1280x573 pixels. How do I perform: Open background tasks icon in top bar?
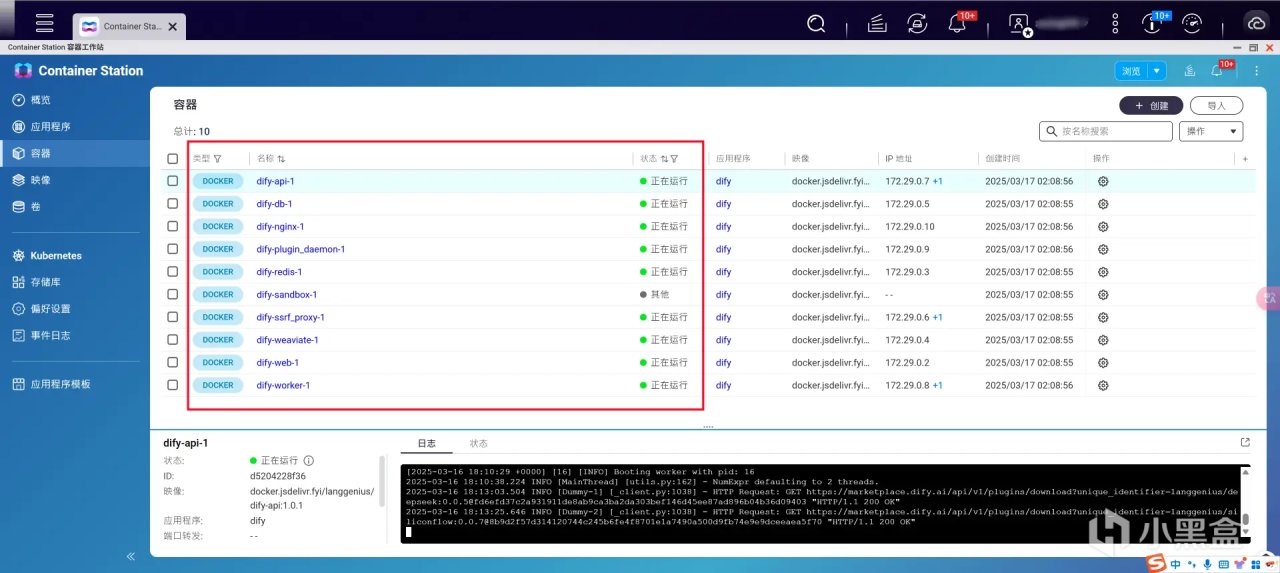pyautogui.click(x=877, y=22)
